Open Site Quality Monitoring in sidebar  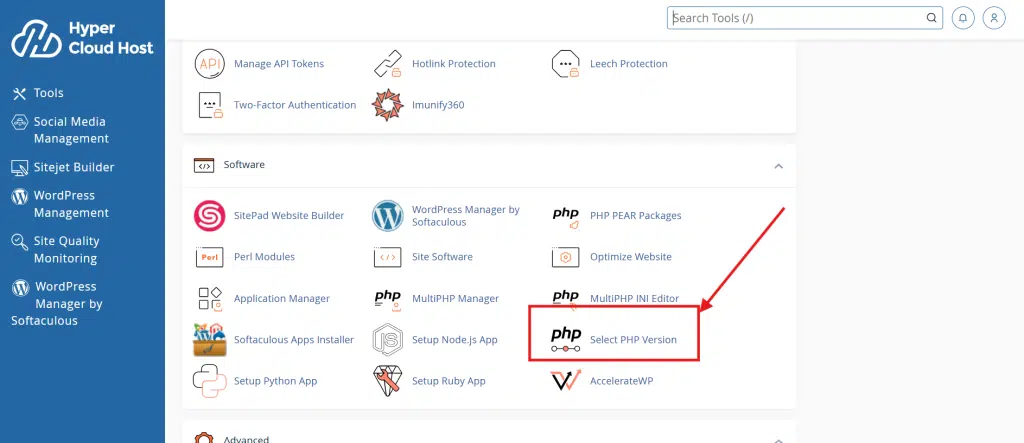click(x=55, y=250)
